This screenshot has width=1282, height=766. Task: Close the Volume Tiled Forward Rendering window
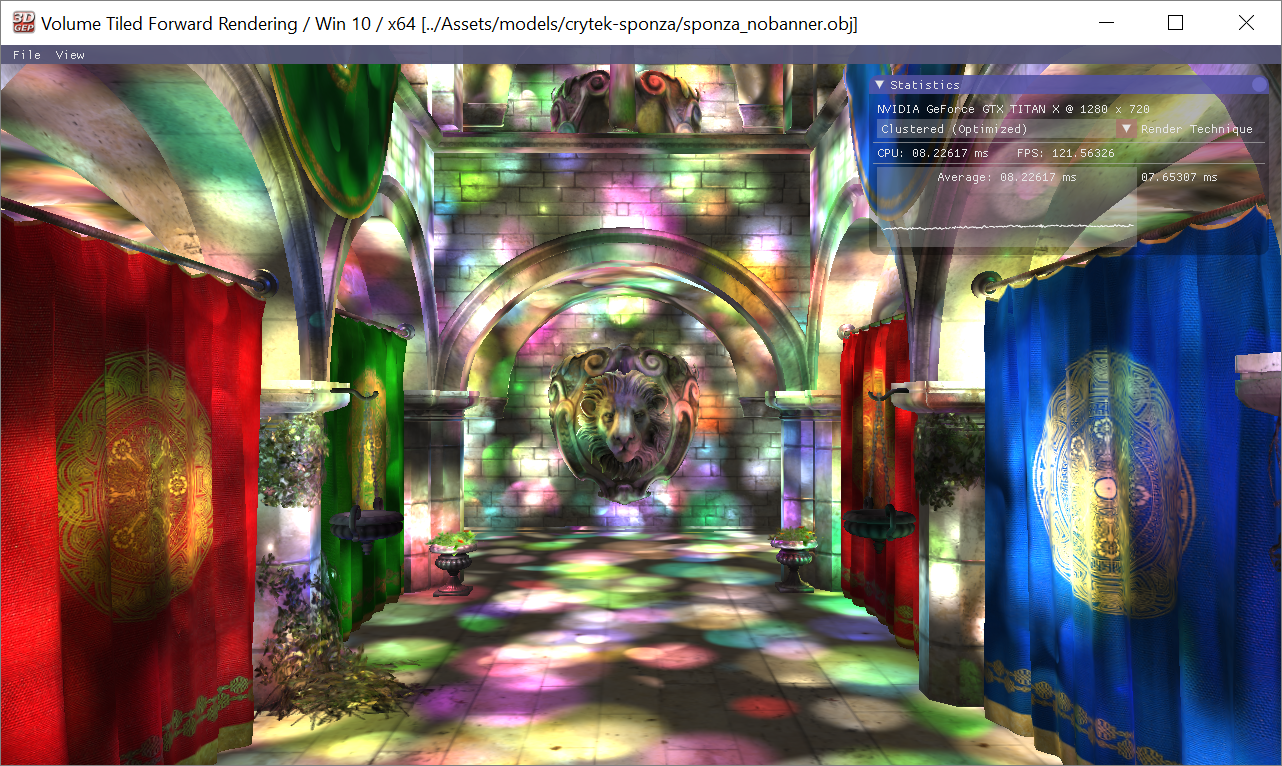click(1246, 22)
